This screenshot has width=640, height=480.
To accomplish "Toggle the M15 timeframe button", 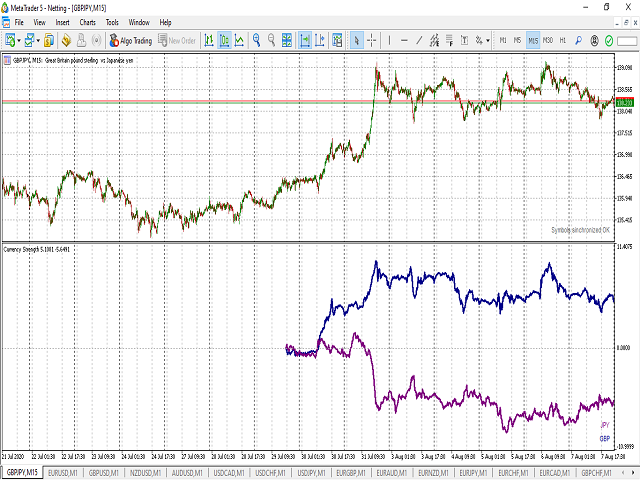I will [533, 41].
